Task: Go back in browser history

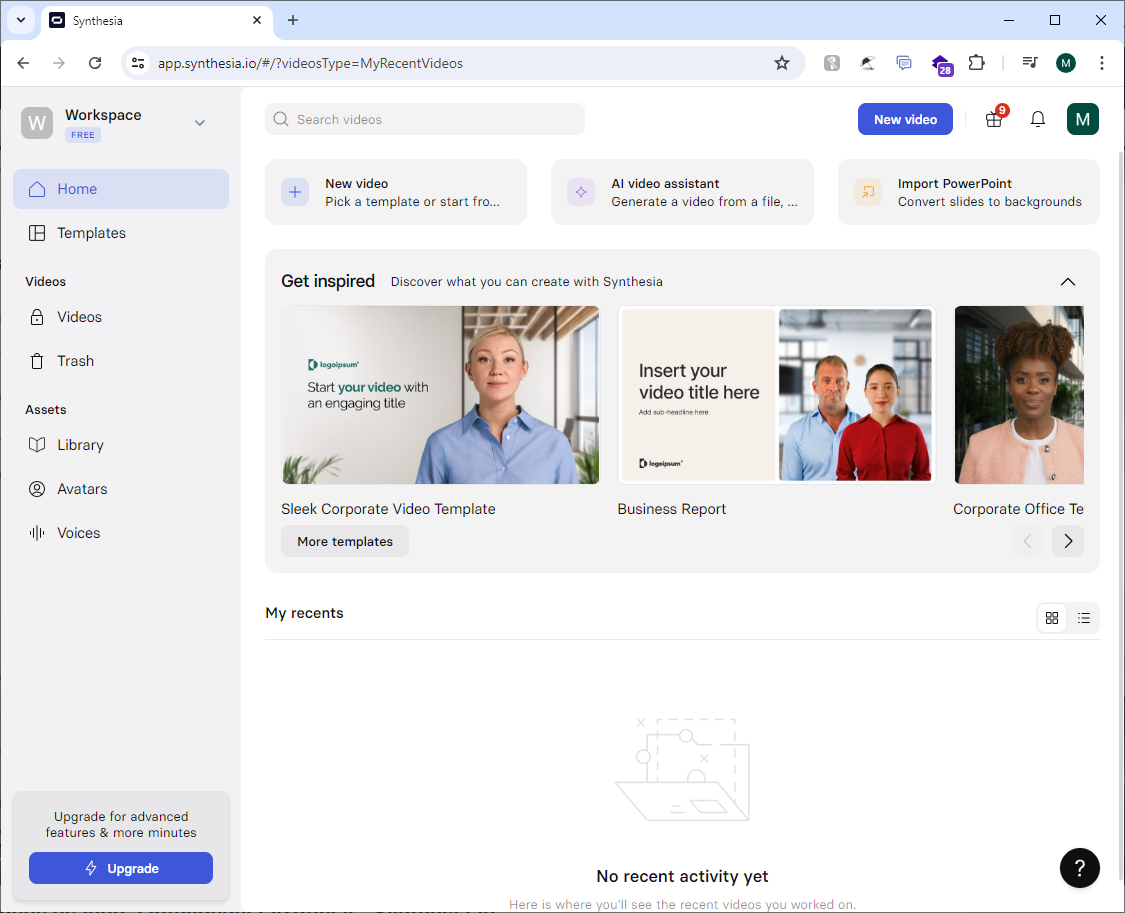Action: point(23,63)
